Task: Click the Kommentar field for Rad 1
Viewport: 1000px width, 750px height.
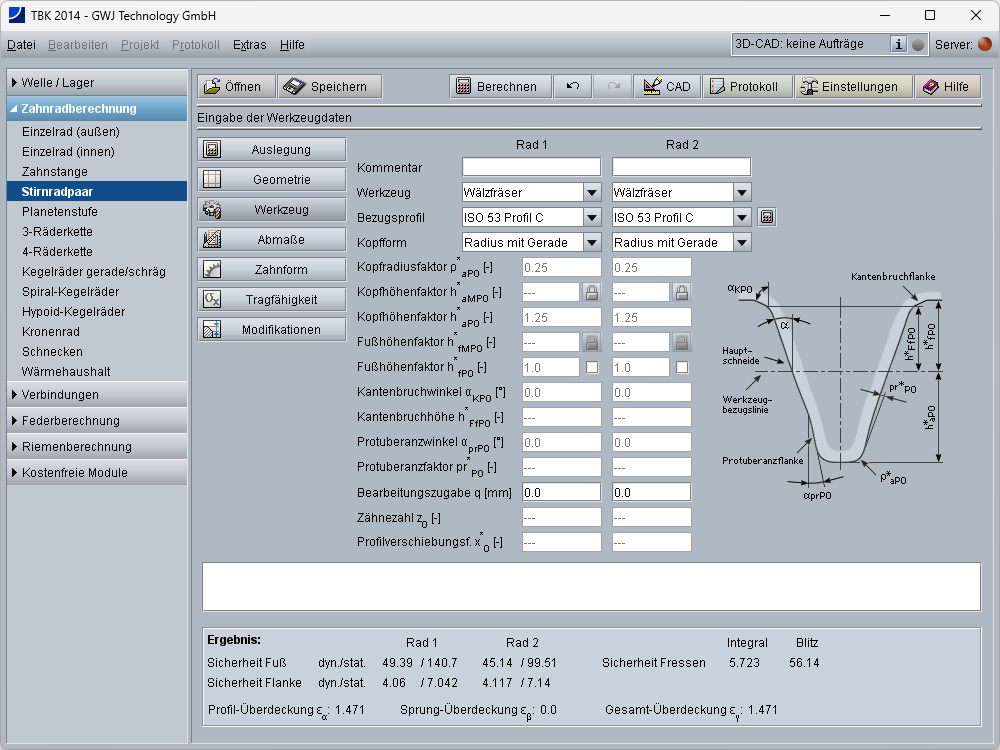Action: pos(531,167)
